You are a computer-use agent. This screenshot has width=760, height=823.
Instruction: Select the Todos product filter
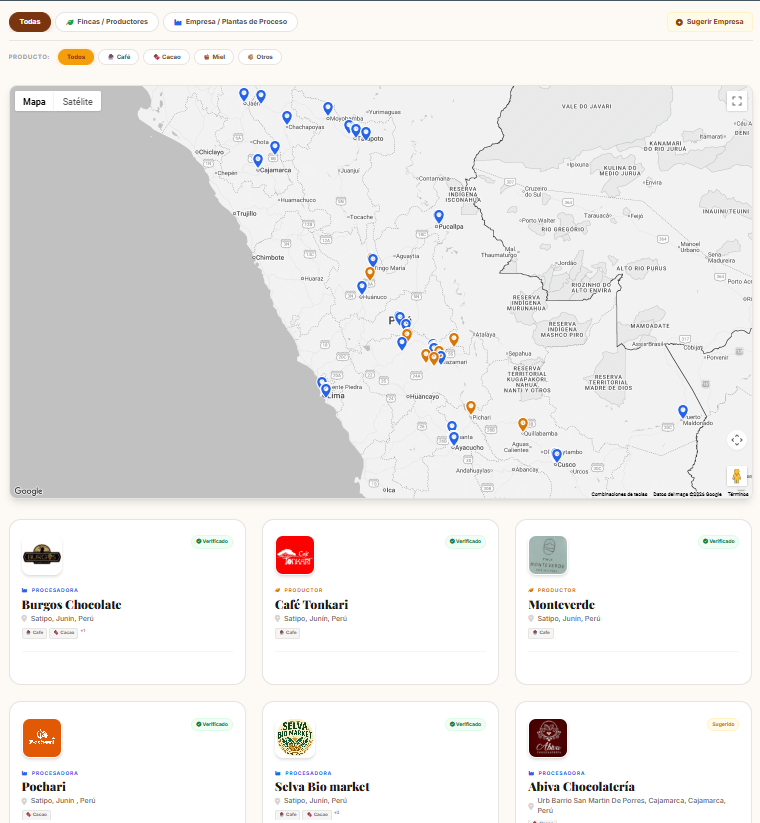point(76,57)
